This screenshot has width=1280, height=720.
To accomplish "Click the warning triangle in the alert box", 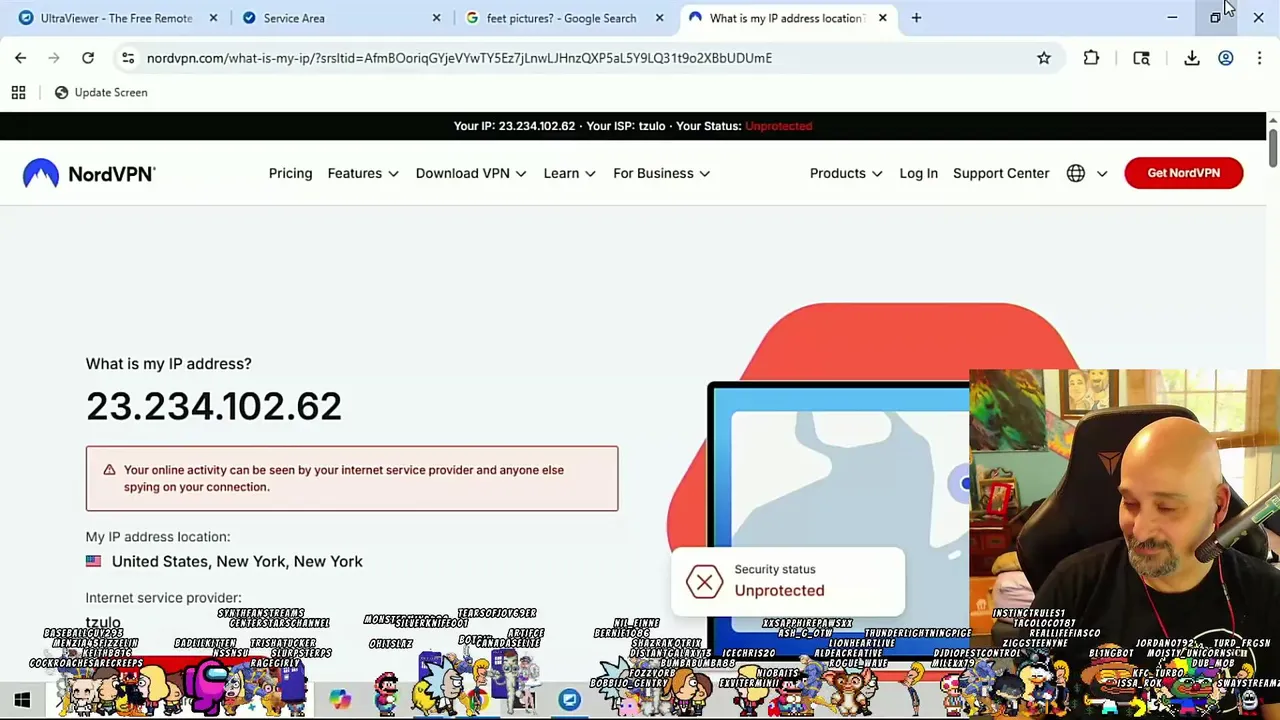I will coord(109,470).
